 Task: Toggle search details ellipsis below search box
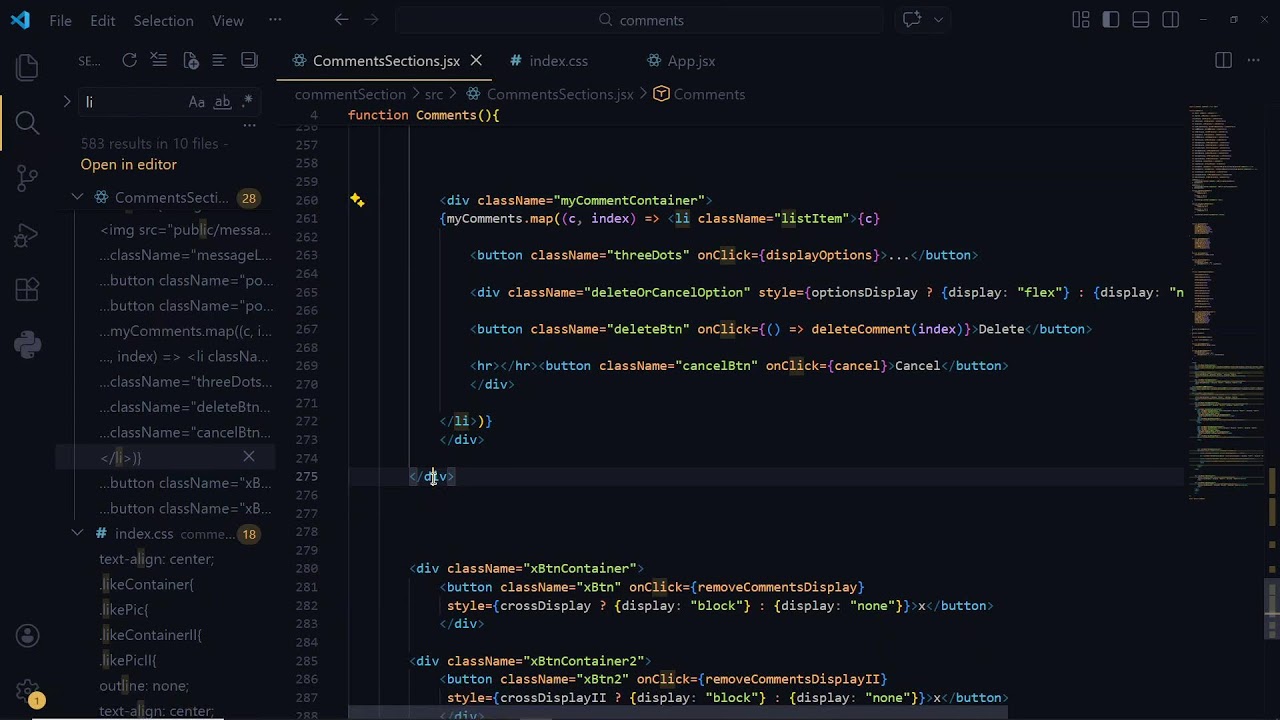pyautogui.click(x=250, y=126)
